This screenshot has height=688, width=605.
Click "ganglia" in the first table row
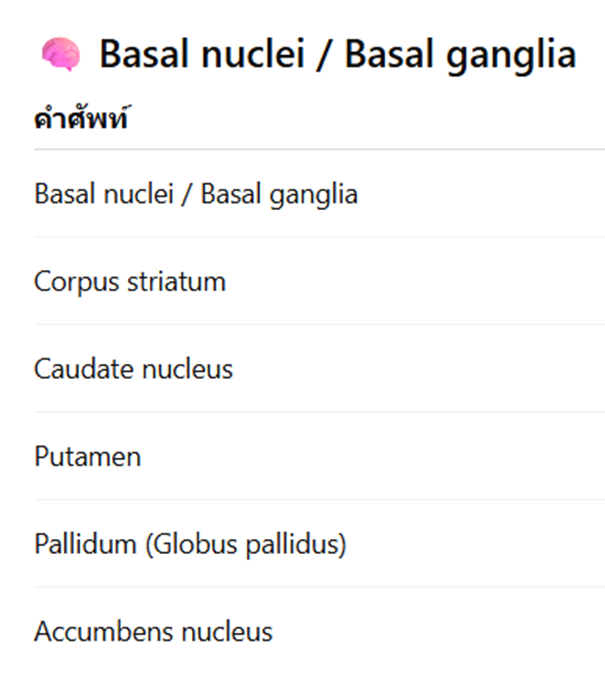[314, 194]
